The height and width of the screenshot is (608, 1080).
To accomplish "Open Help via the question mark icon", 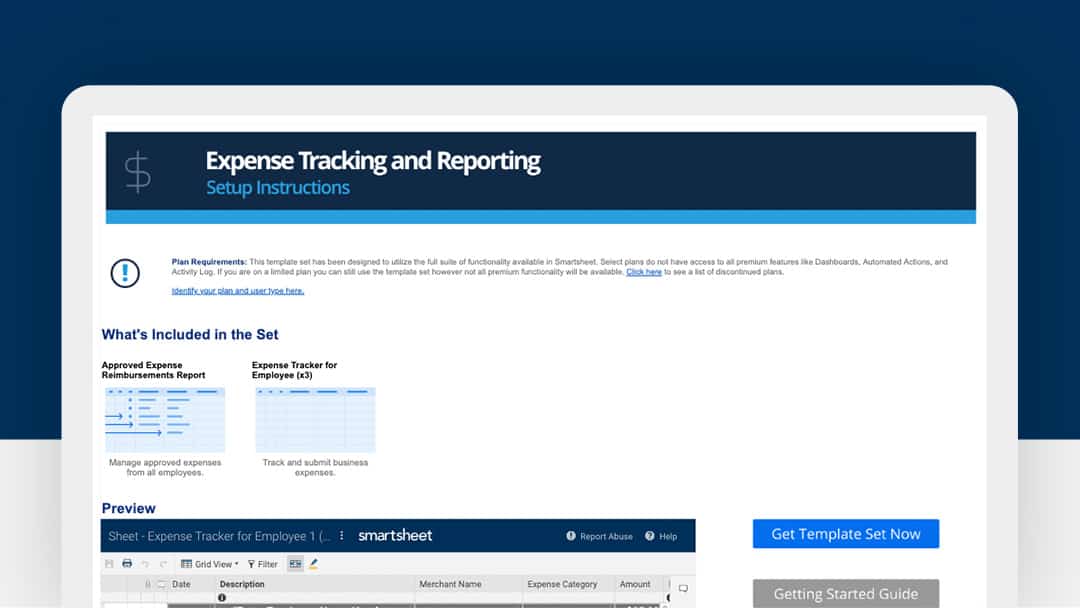I will (649, 536).
